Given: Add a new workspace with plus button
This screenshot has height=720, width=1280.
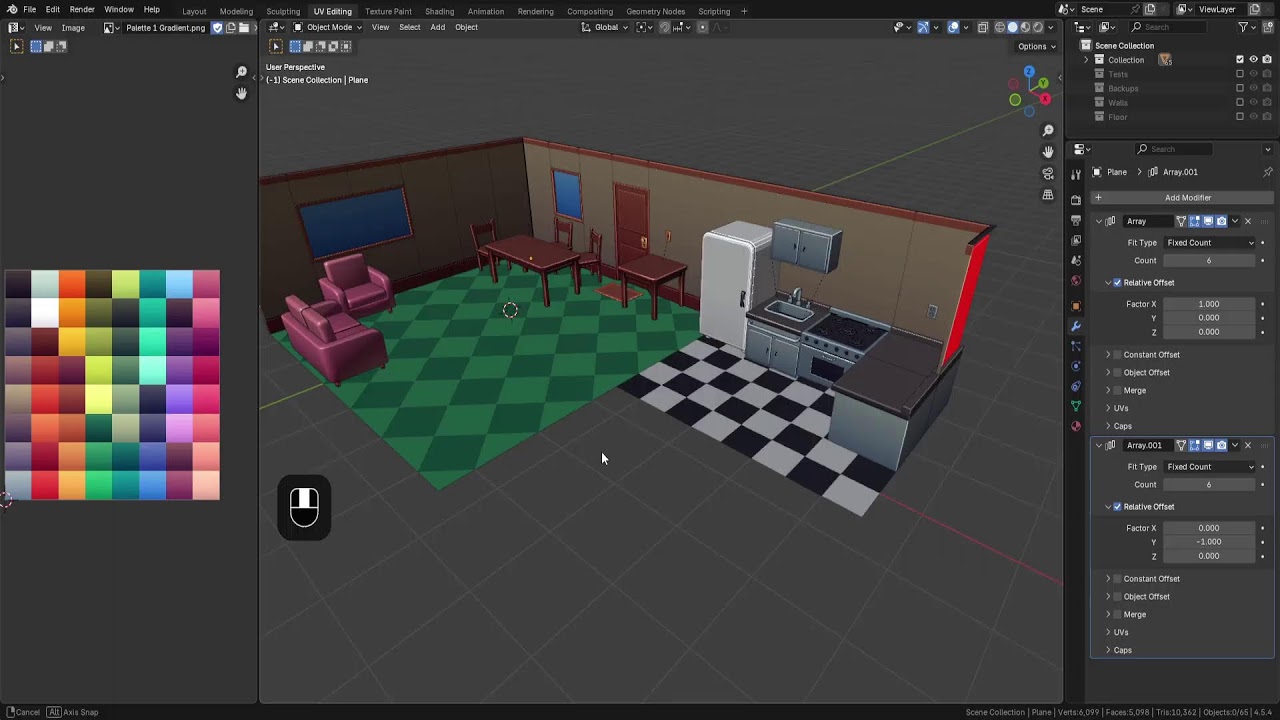Looking at the screenshot, I should tap(744, 11).
